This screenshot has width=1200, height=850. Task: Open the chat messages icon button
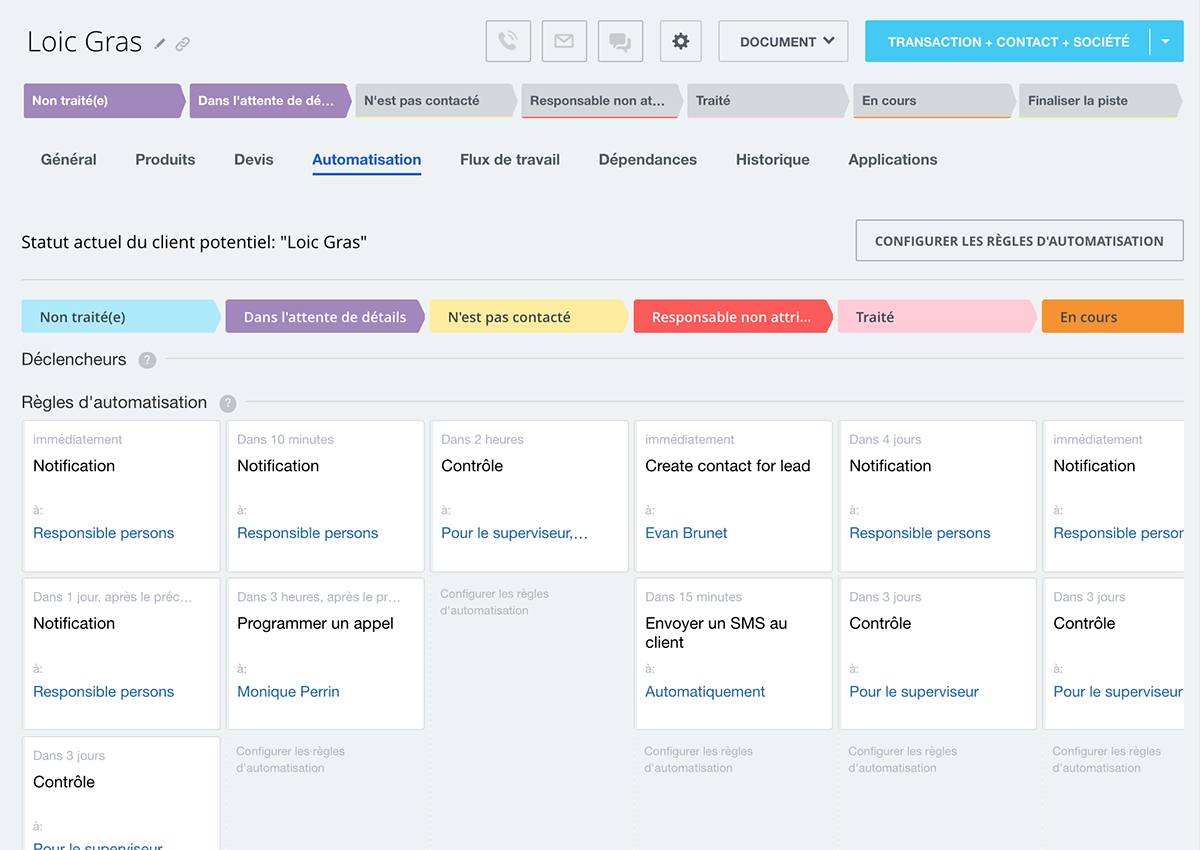click(x=620, y=42)
